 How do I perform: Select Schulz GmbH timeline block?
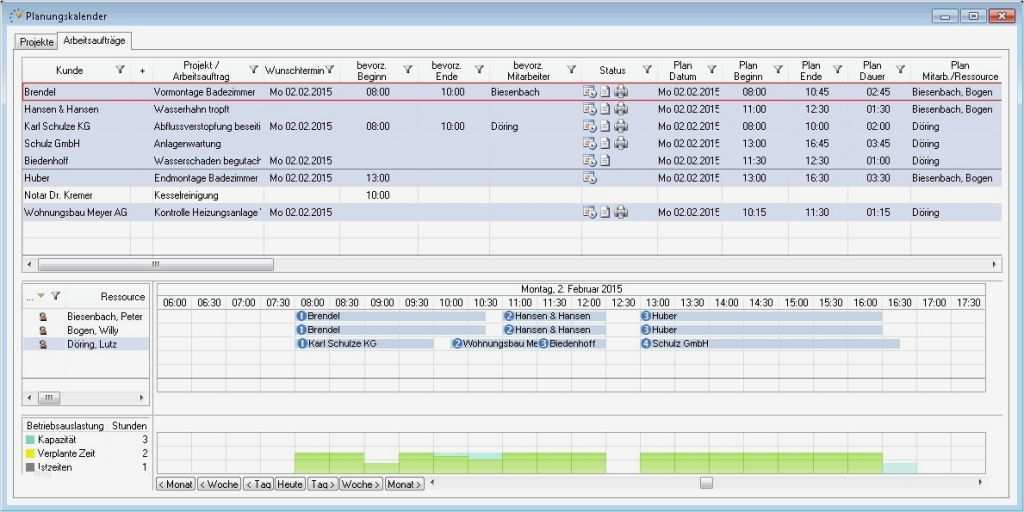[770, 344]
